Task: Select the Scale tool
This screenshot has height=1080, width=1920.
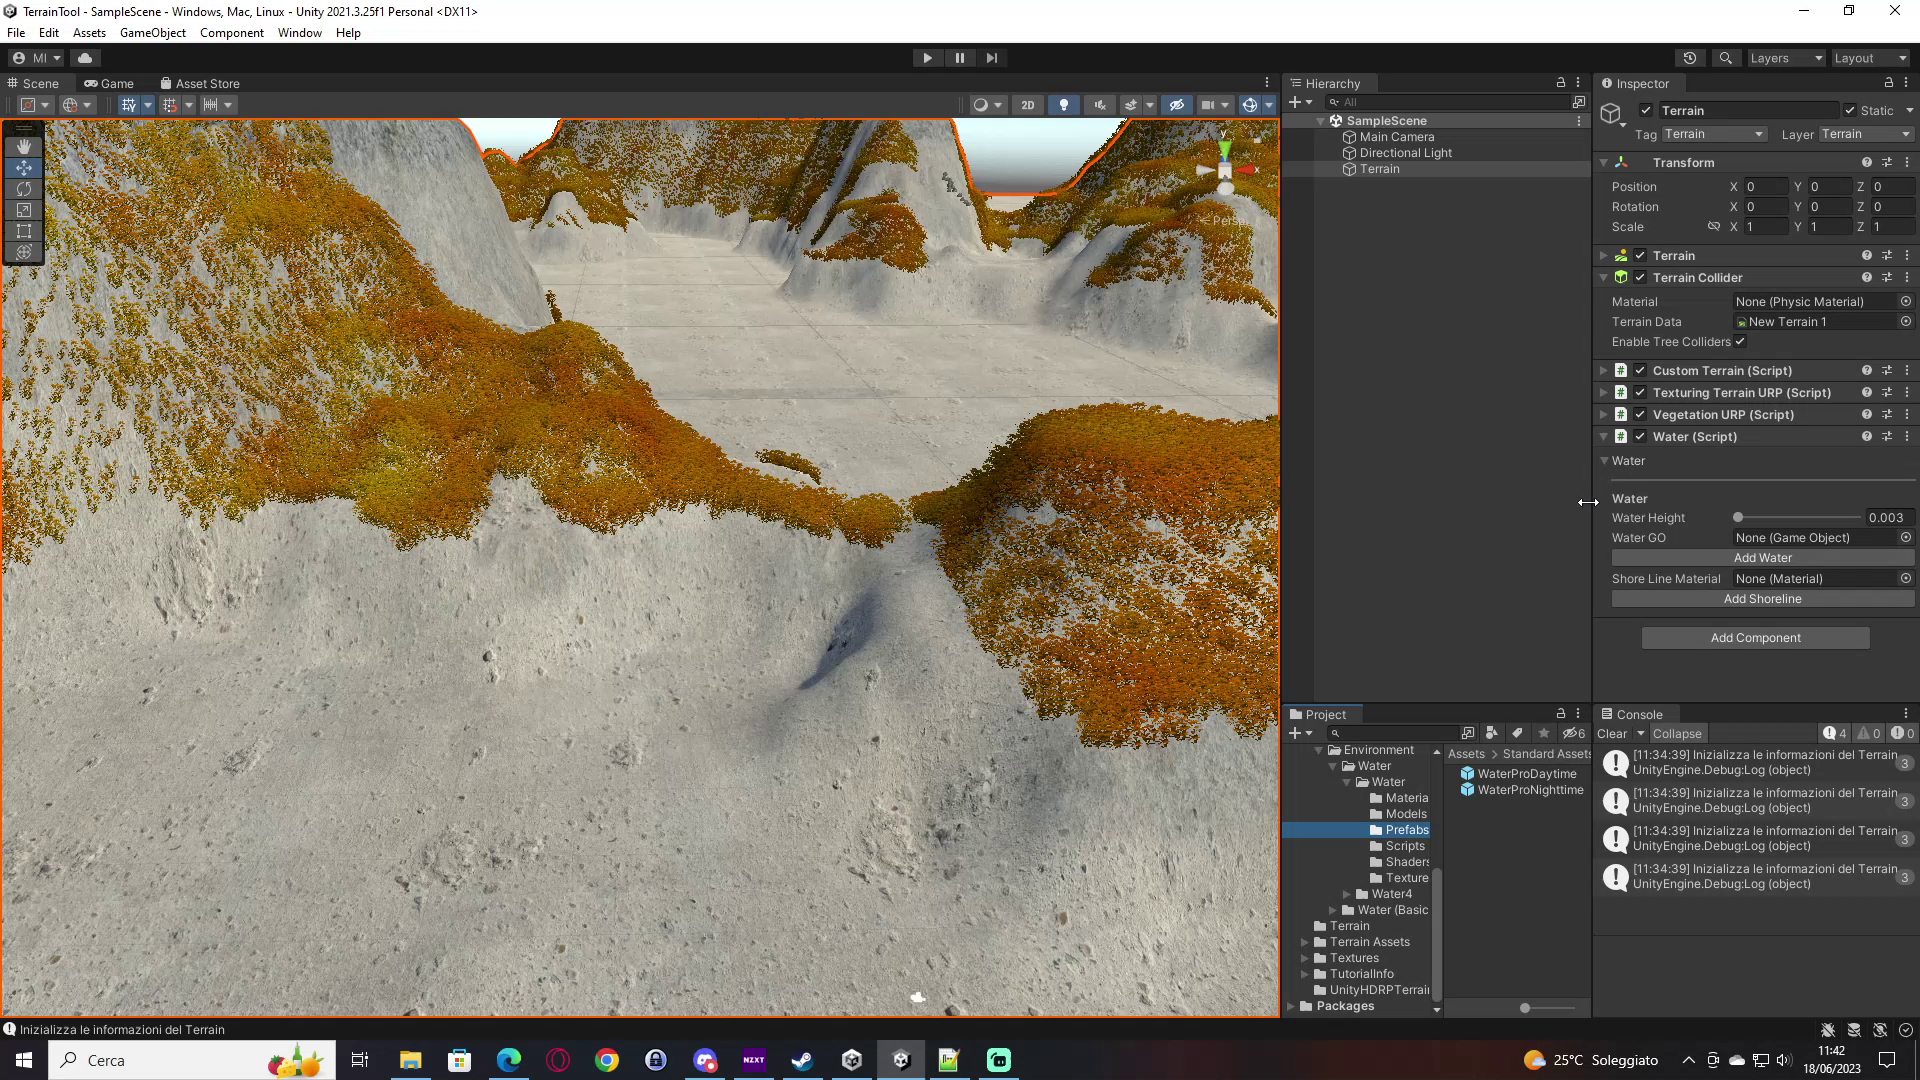Action: point(24,210)
